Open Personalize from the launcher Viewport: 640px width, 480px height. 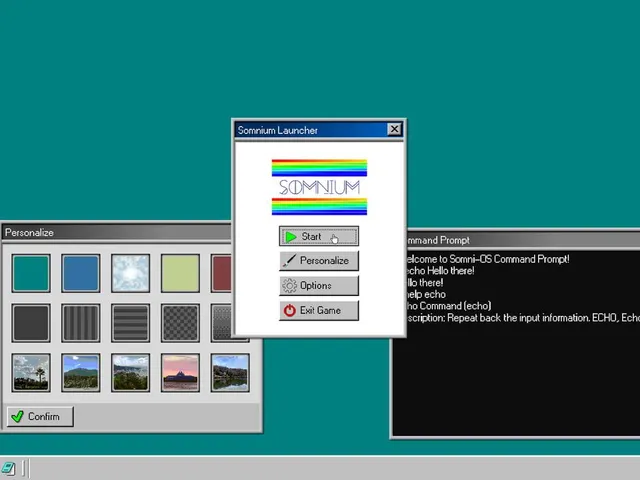[x=319, y=261]
